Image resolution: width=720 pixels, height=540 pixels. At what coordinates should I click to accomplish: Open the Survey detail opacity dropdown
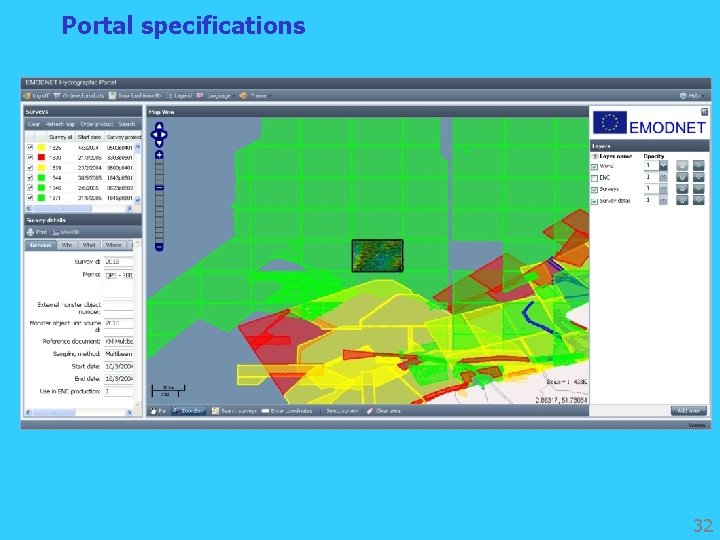(663, 200)
